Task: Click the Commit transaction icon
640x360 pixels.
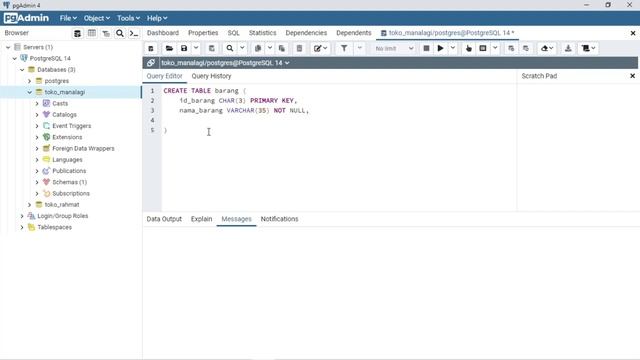Action: pyautogui.click(x=511, y=48)
